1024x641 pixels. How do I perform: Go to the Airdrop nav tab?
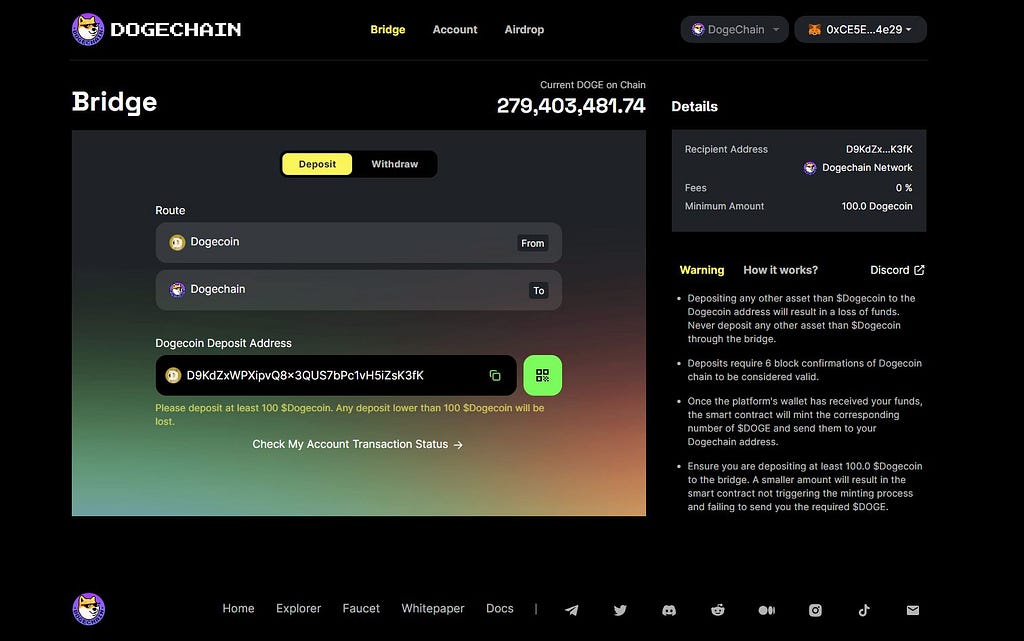click(524, 29)
